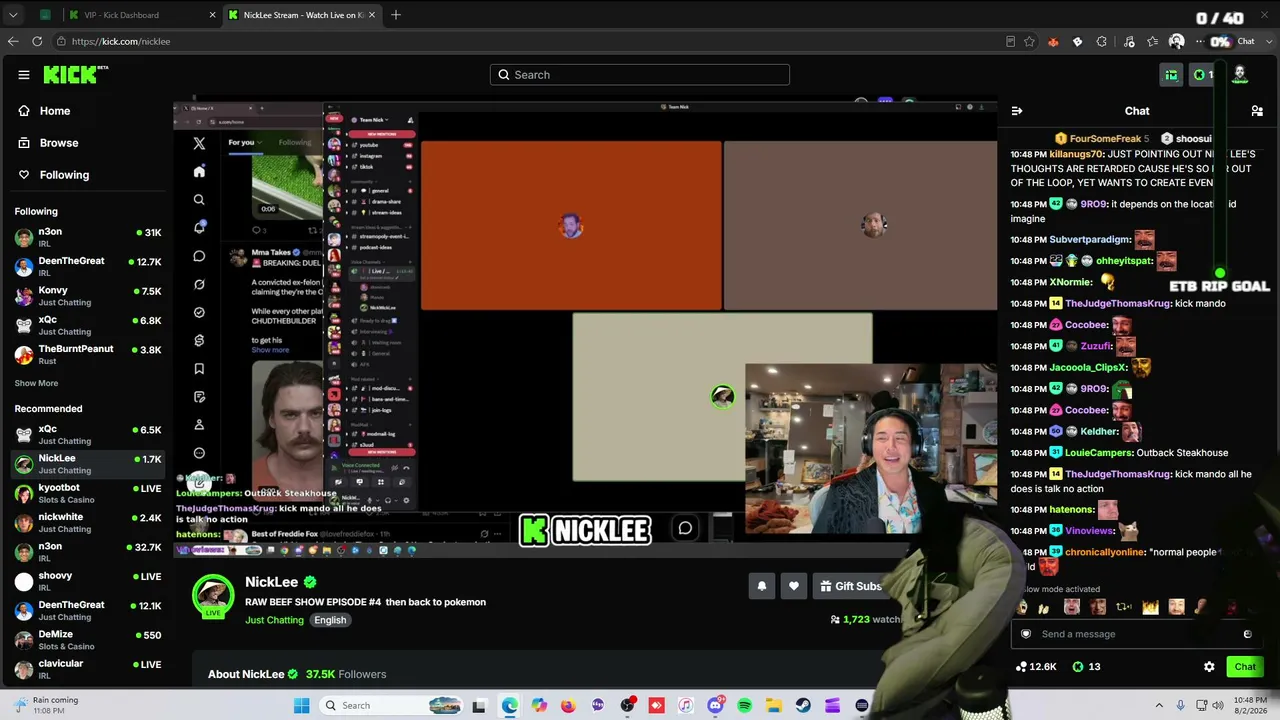
Task: Open Windows Start menu
Action: [302, 706]
